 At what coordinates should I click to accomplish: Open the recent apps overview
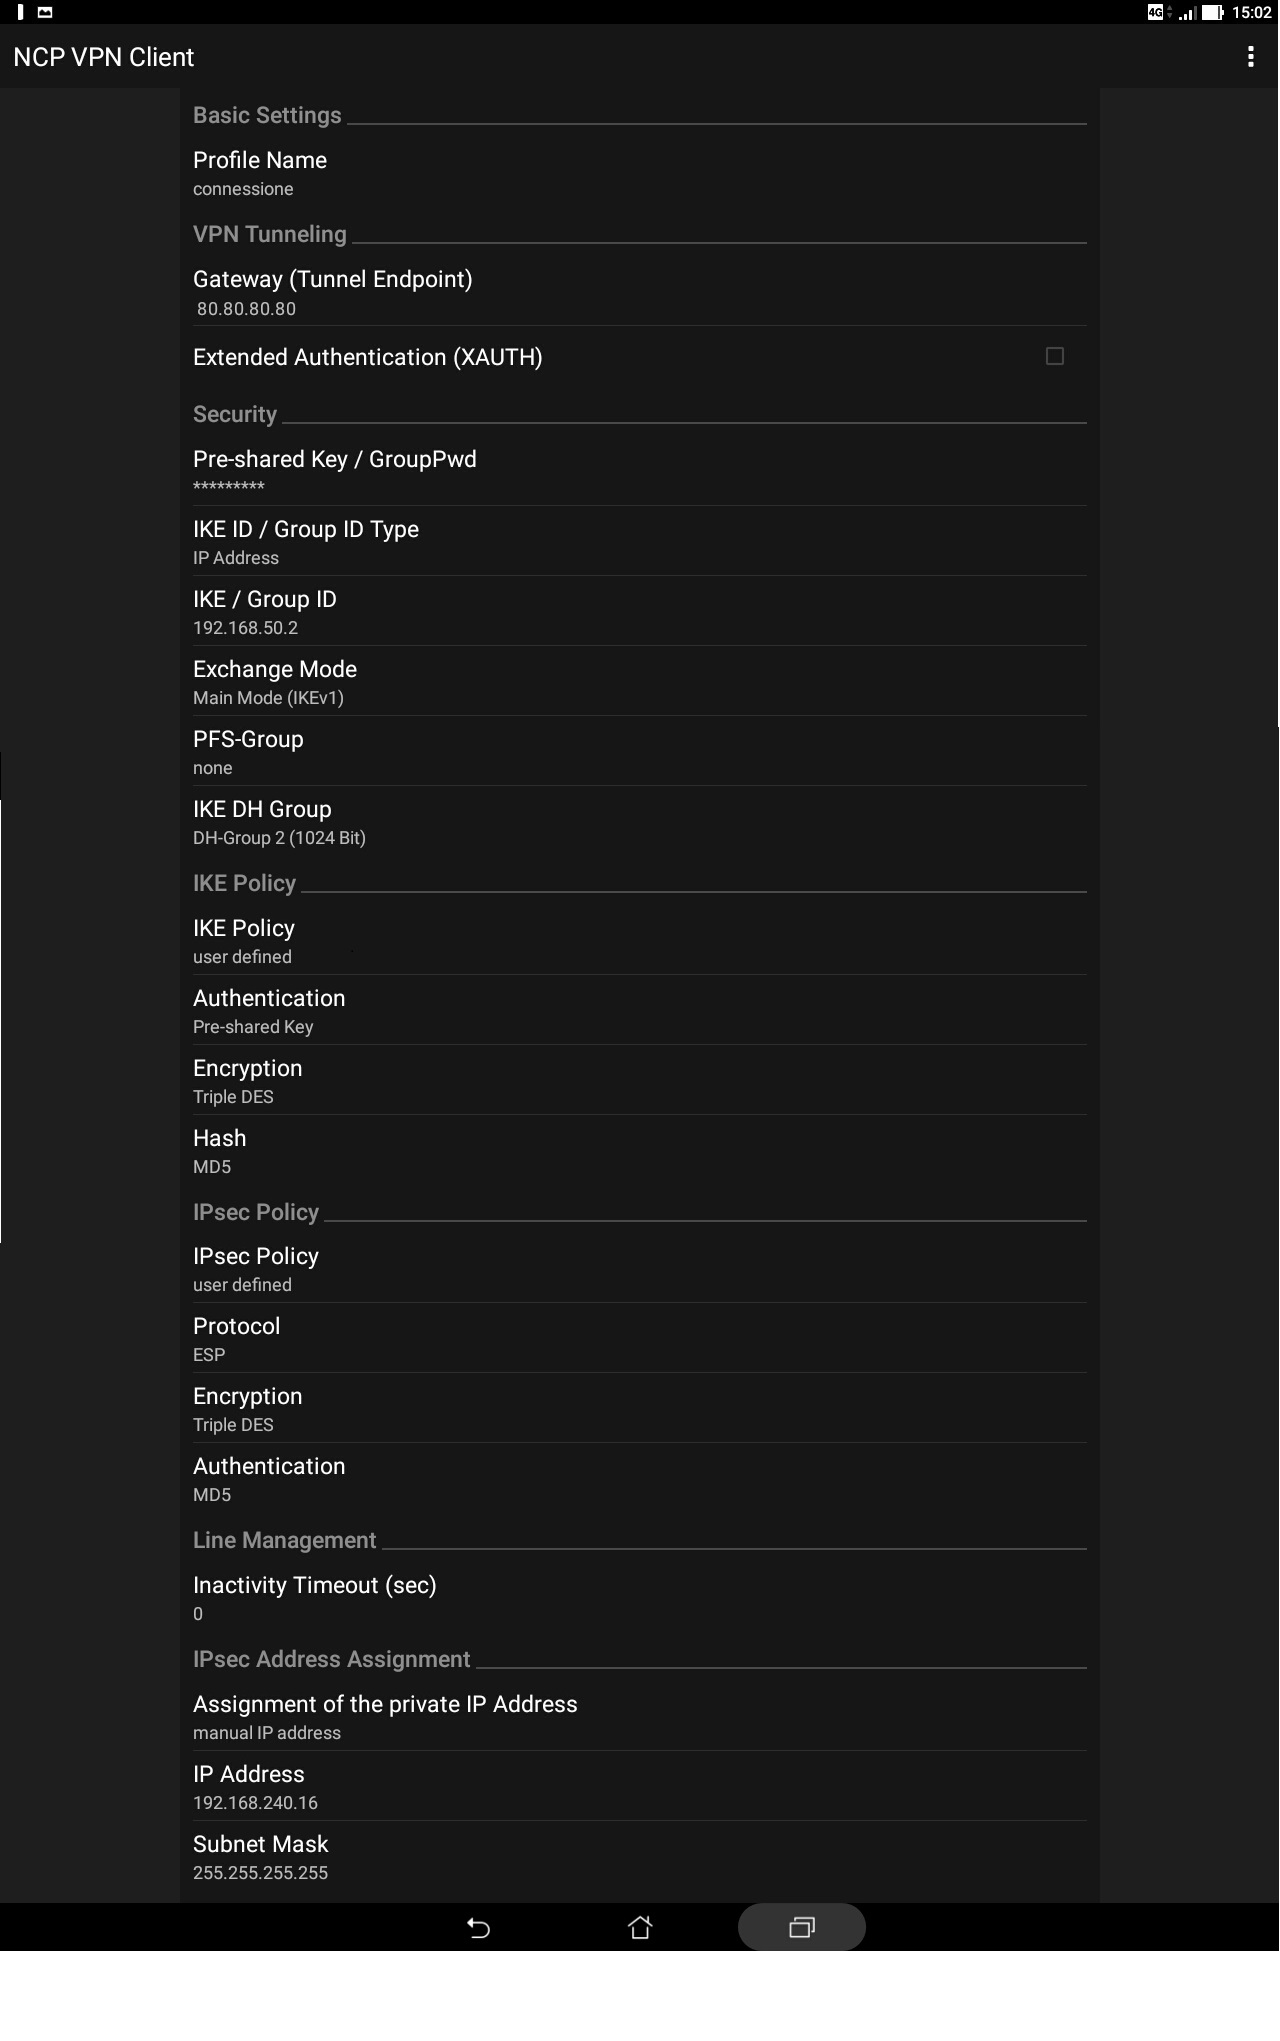coord(802,1927)
